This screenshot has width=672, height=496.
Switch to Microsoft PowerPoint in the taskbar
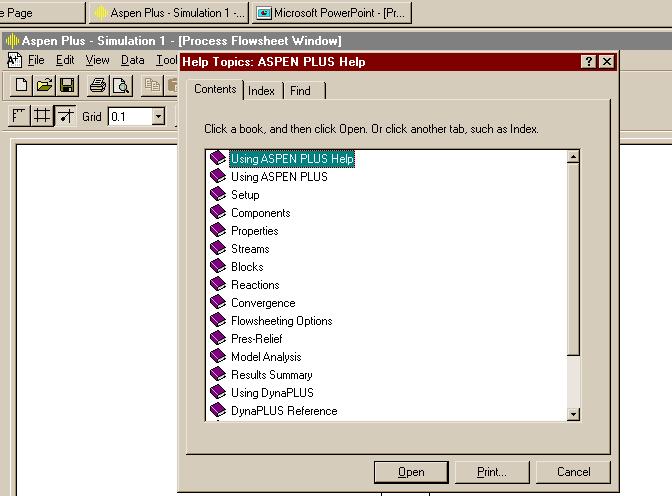click(x=330, y=13)
